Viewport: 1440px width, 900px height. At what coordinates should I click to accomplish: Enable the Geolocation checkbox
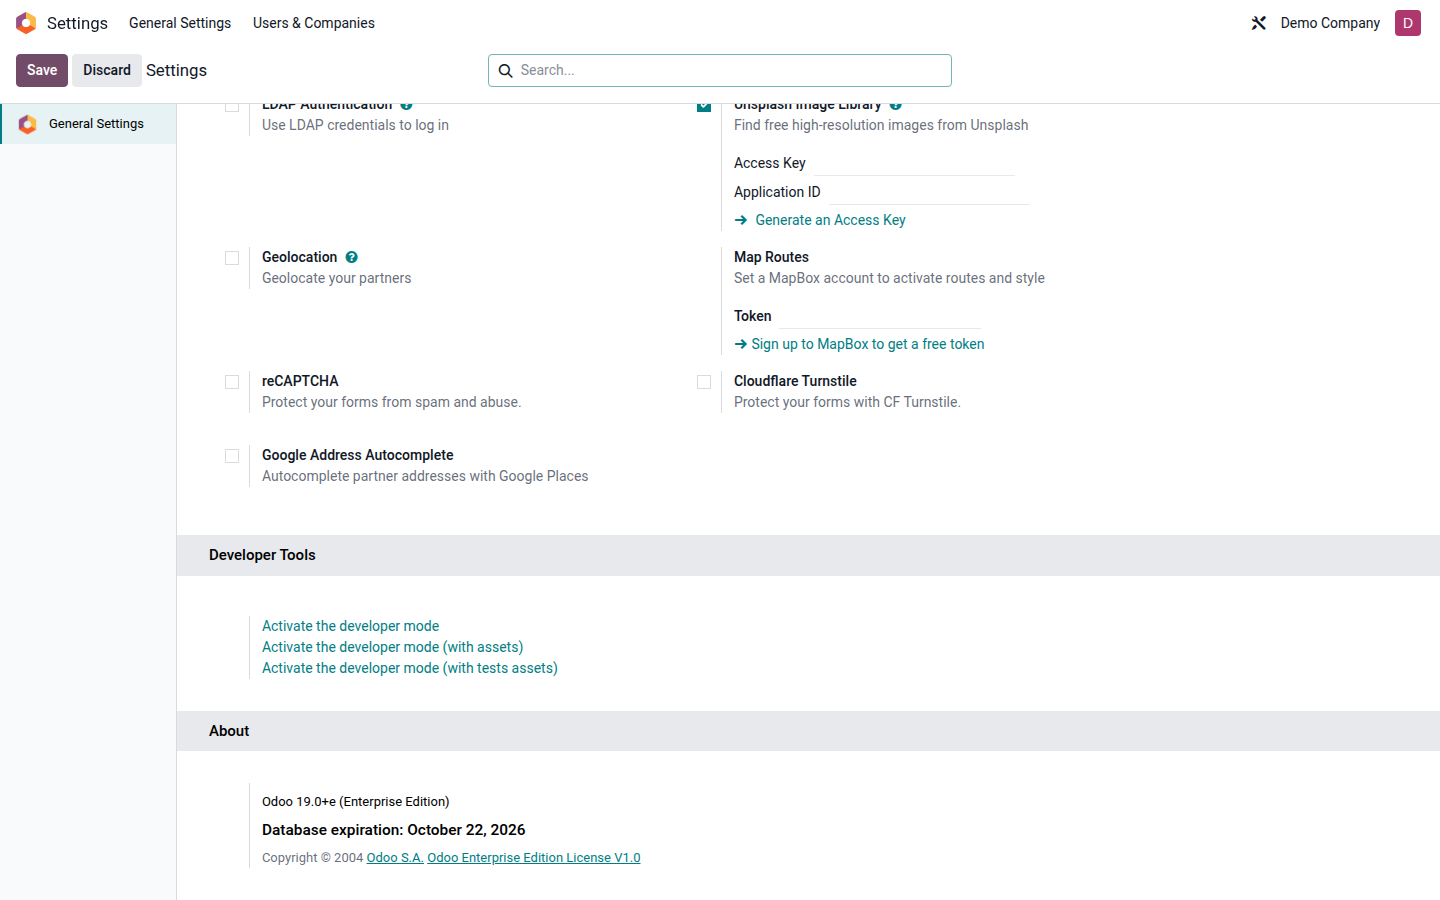[232, 258]
